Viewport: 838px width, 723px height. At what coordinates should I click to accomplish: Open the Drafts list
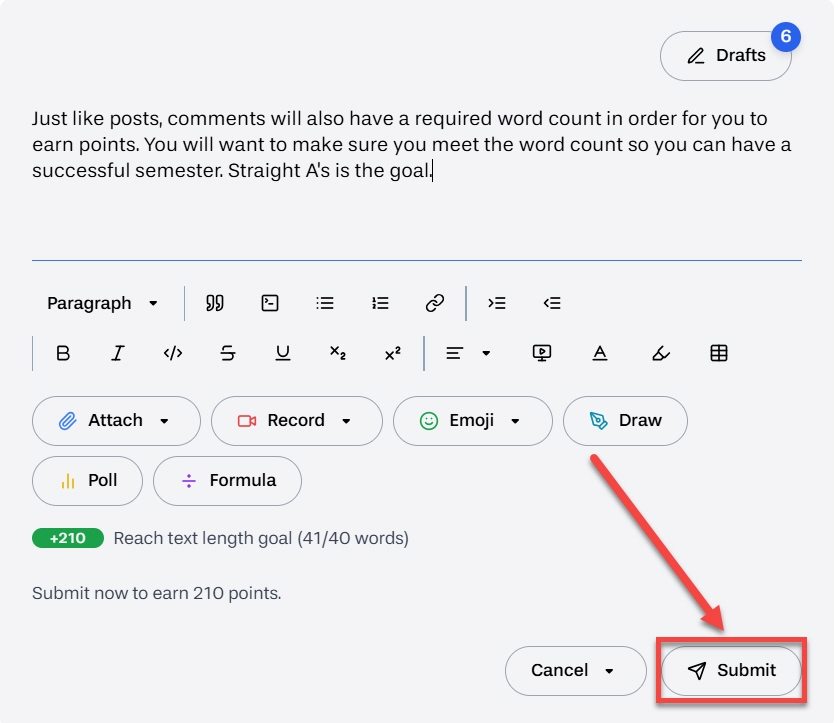coord(725,56)
